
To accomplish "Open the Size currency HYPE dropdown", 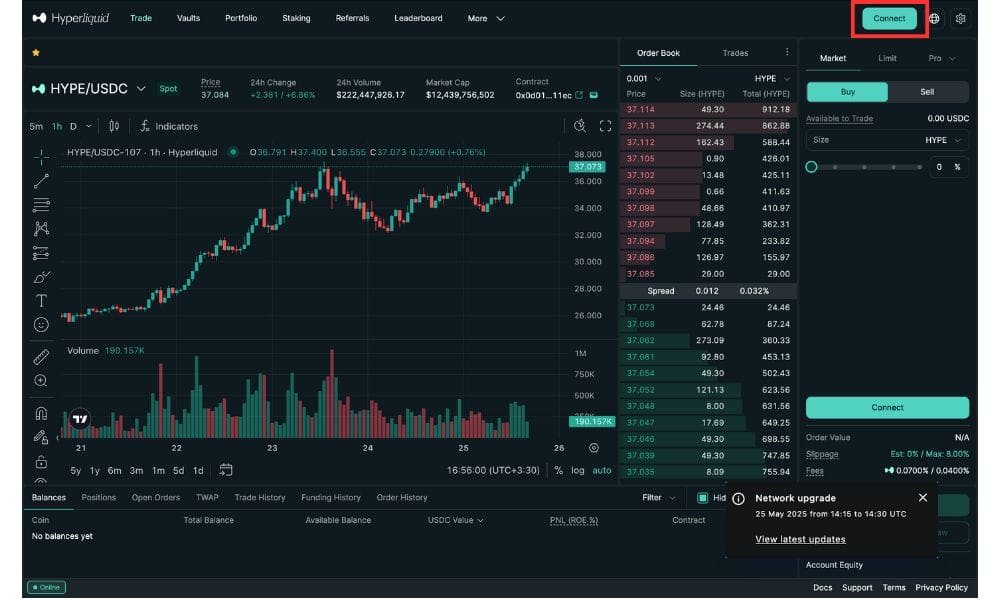I will click(943, 140).
